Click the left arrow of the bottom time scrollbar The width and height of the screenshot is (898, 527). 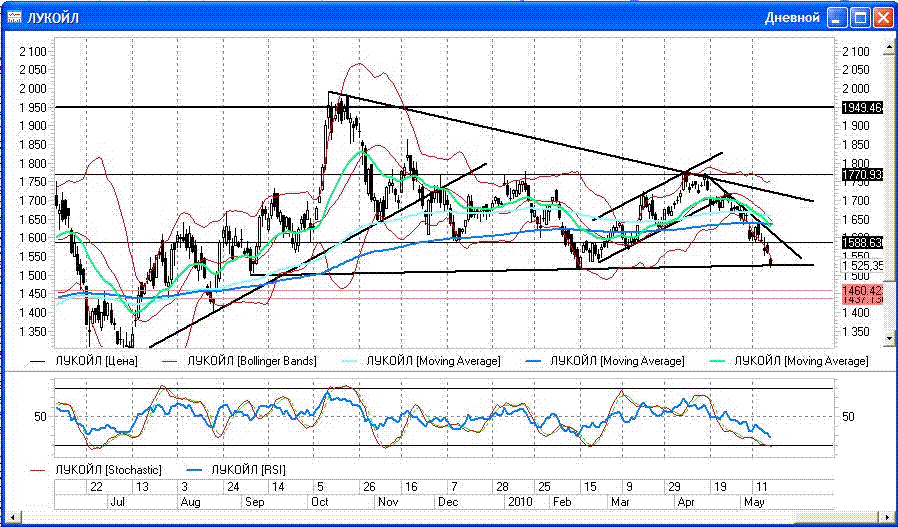(x=13, y=517)
